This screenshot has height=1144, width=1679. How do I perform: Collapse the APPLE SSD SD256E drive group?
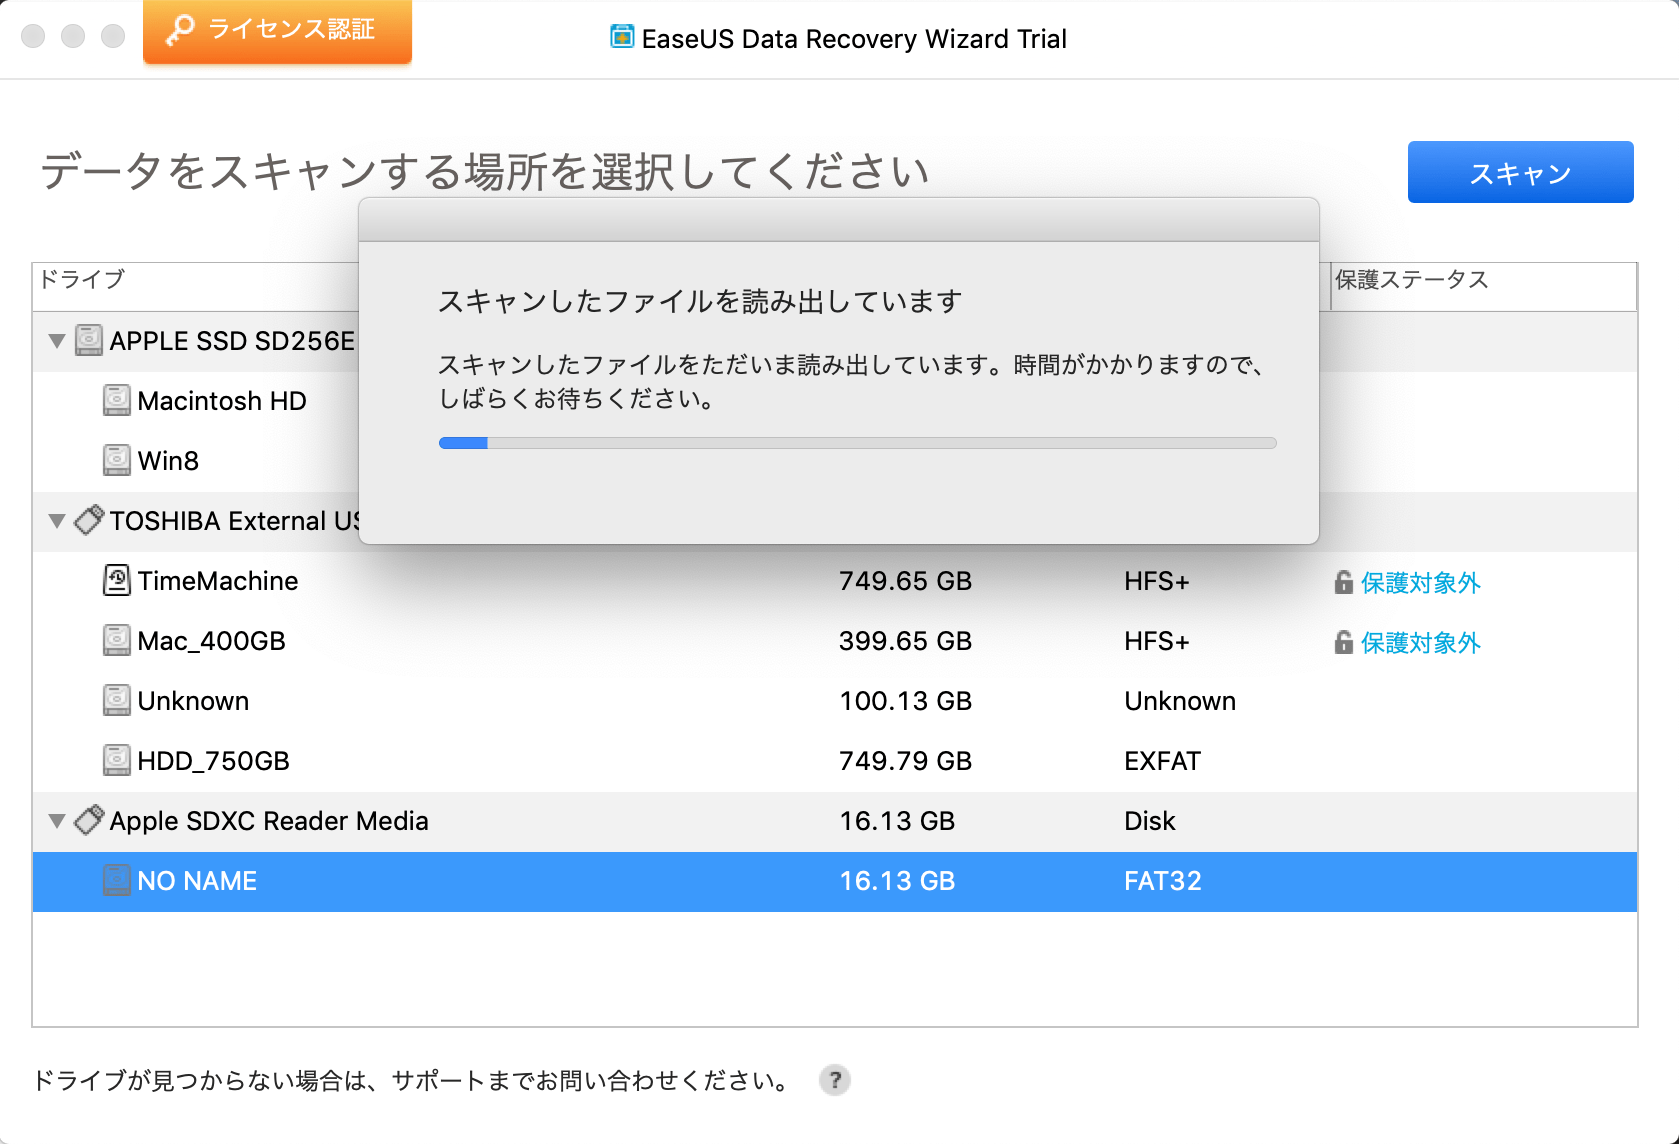coord(57,341)
